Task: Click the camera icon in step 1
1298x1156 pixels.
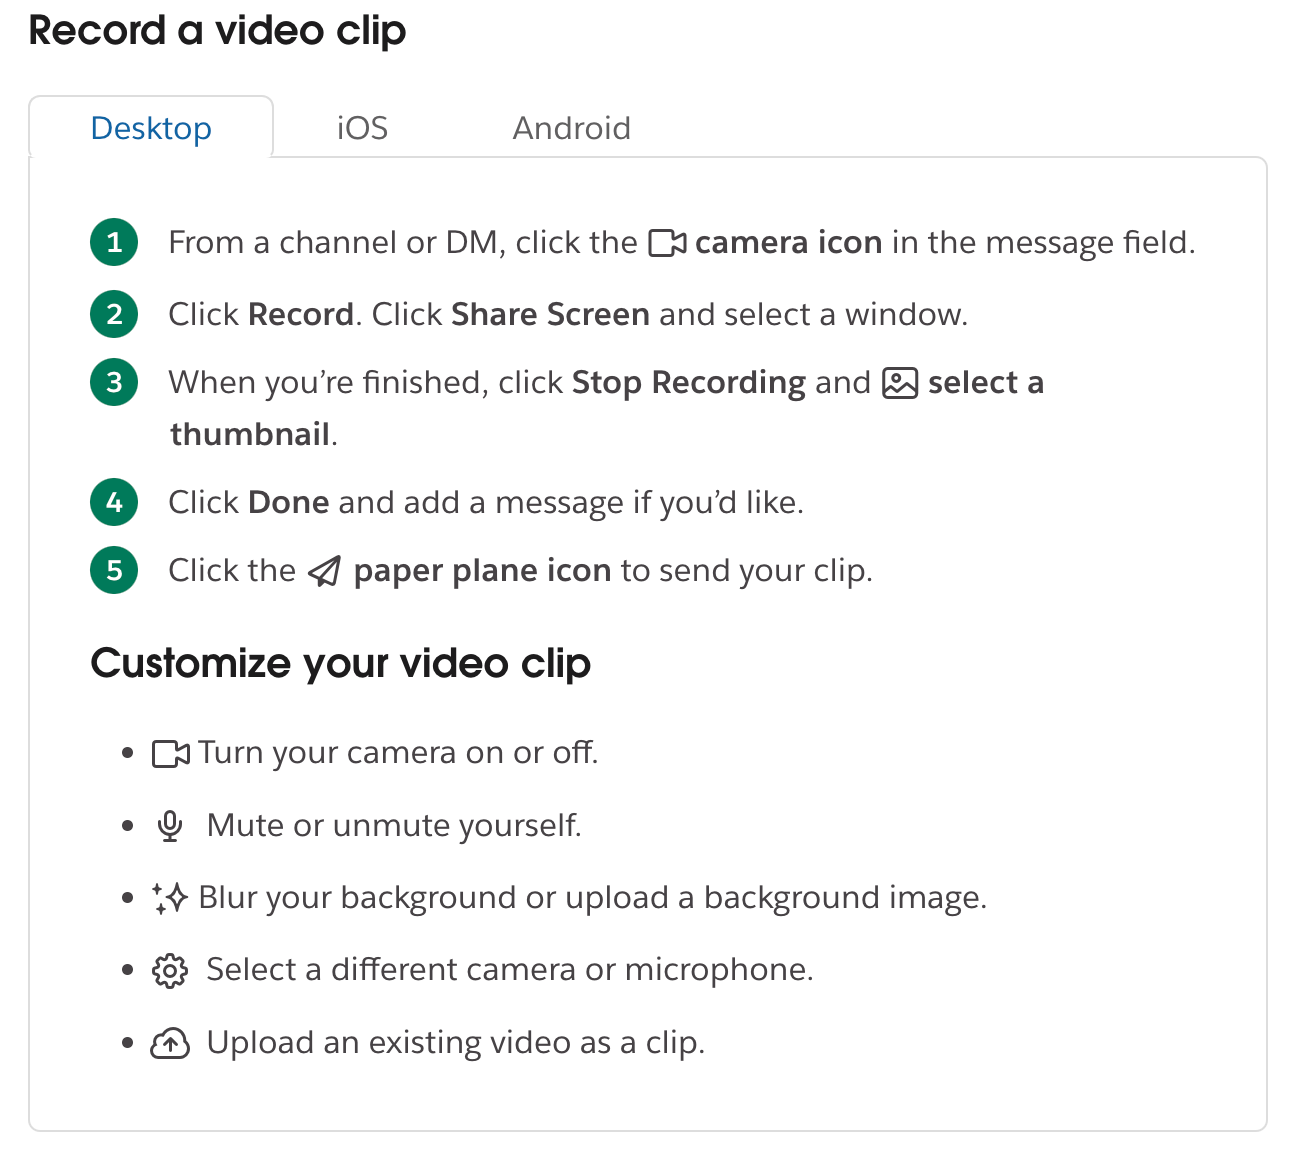Action: click(667, 243)
